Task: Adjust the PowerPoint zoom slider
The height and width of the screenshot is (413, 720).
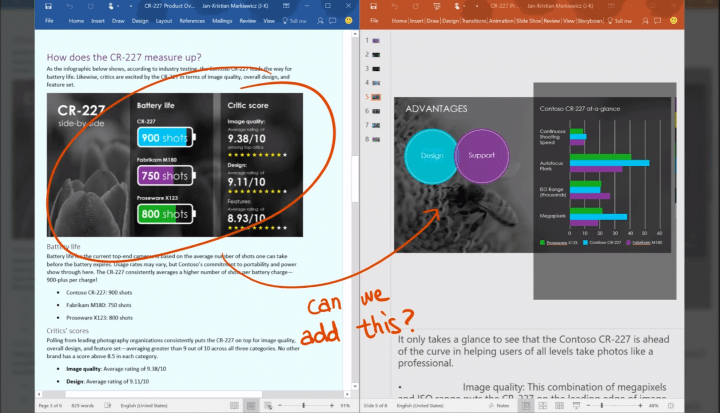Action: [x=602, y=406]
